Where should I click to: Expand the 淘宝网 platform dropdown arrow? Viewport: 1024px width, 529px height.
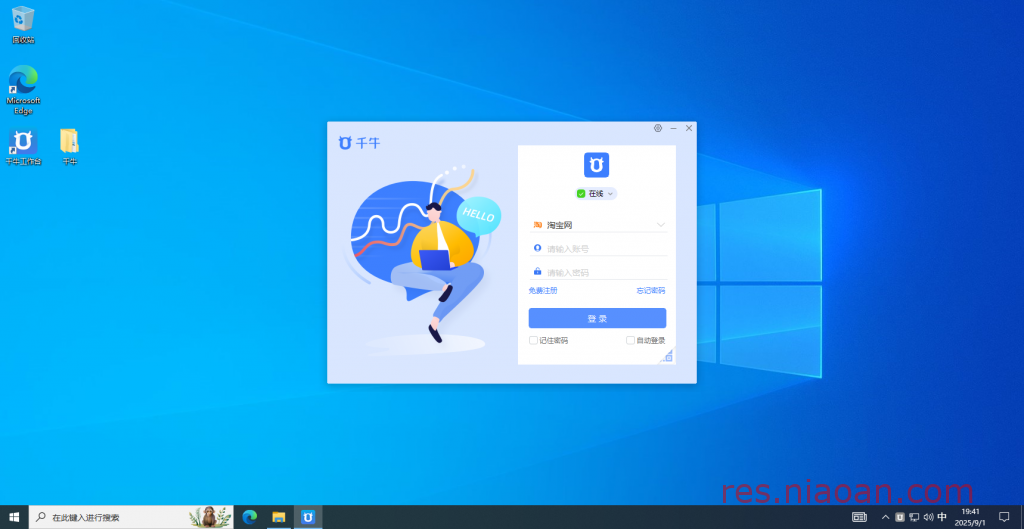(x=661, y=225)
